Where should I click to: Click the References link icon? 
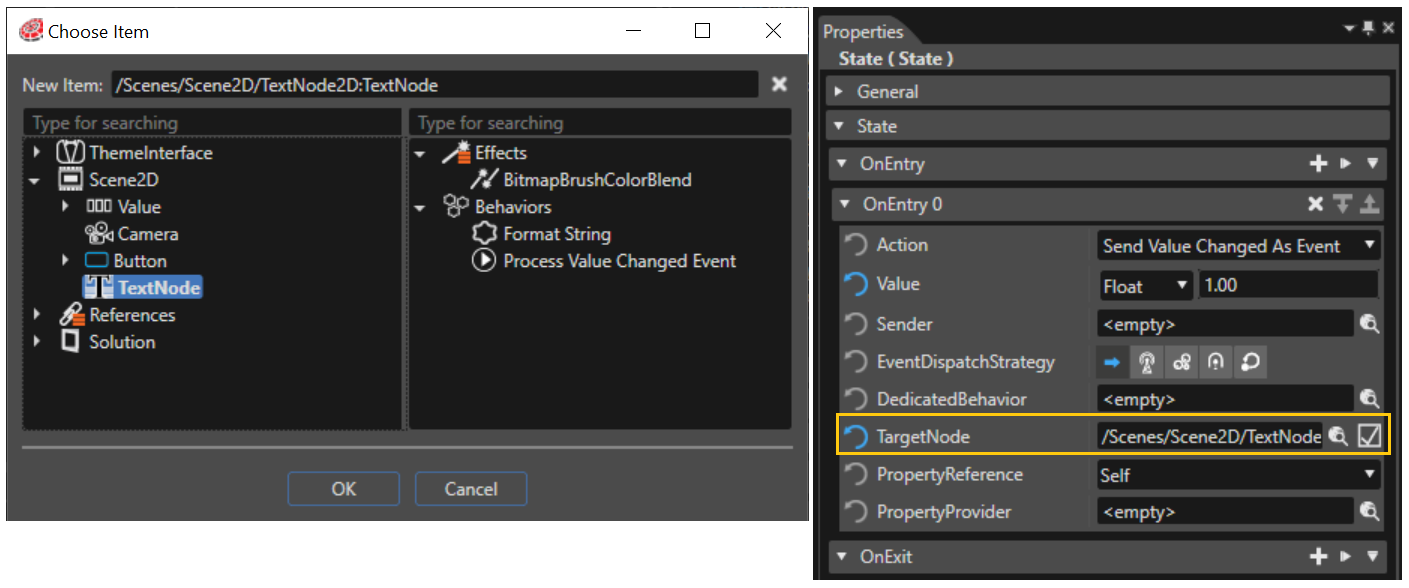71,315
